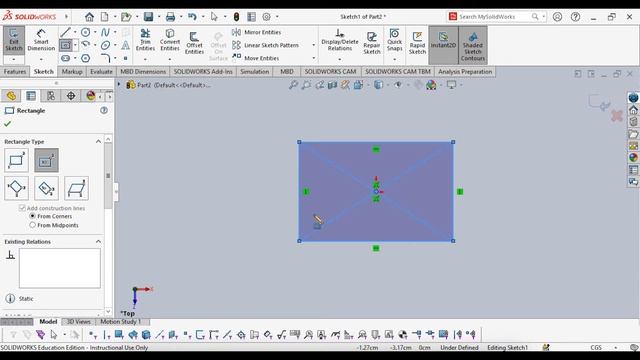Select Corner Rectangle type

click(x=16, y=160)
